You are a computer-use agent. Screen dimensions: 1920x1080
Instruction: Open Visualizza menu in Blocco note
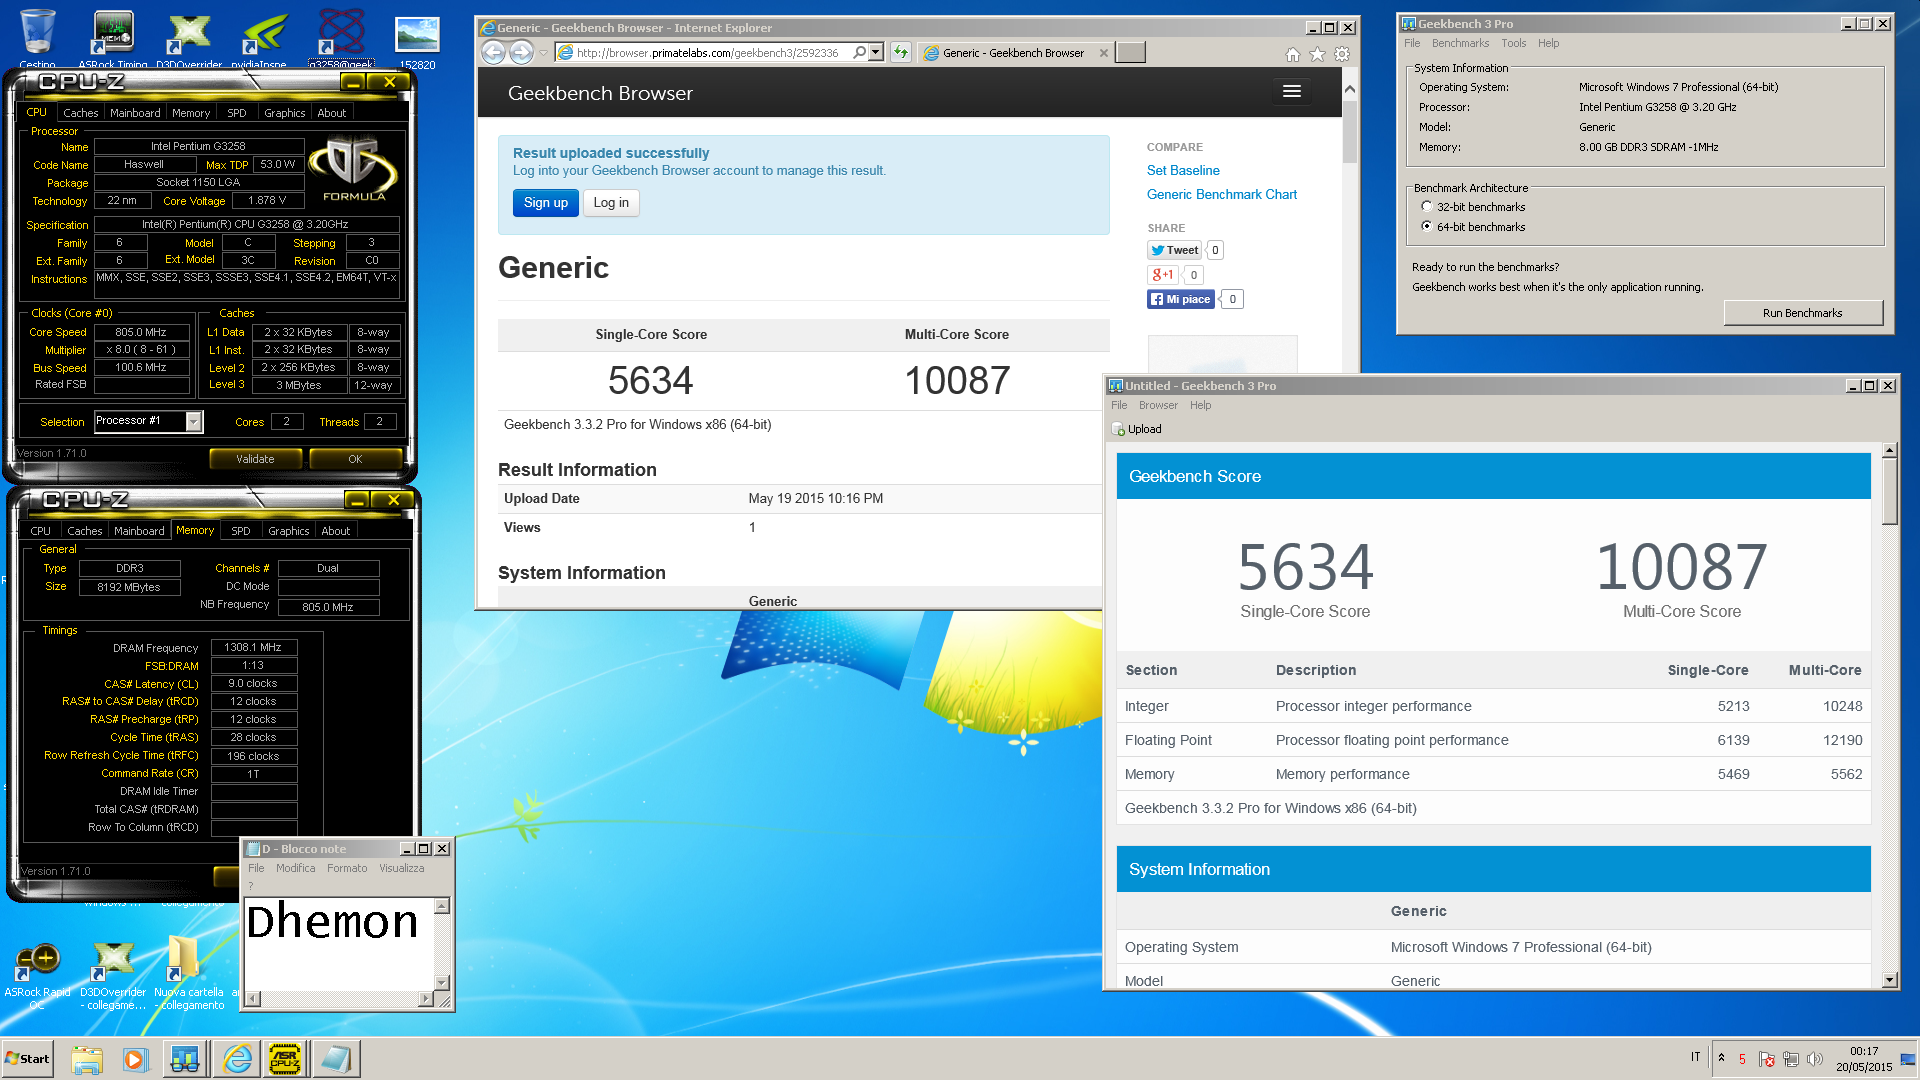(401, 868)
